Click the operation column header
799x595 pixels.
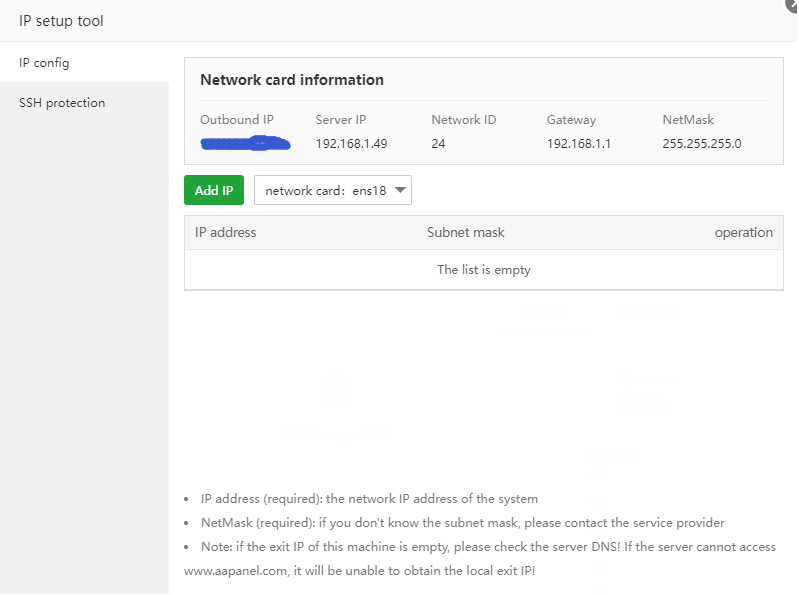tap(743, 233)
